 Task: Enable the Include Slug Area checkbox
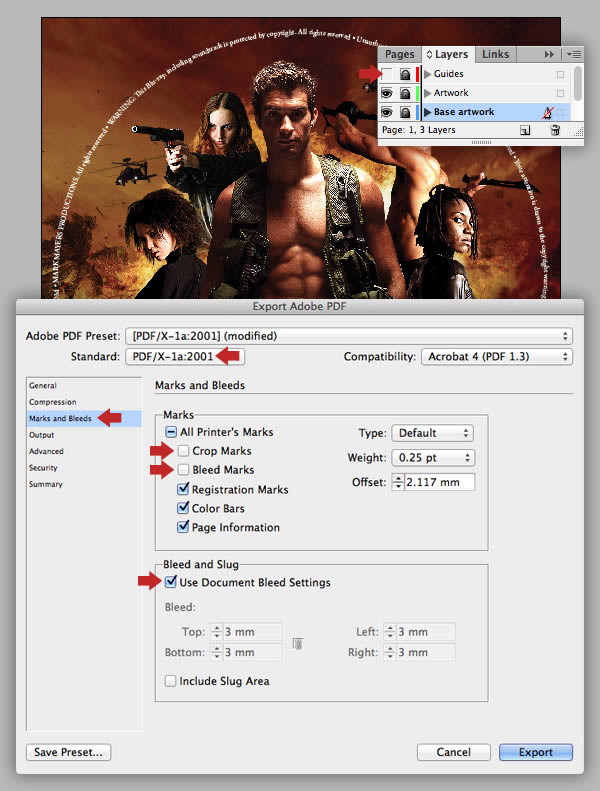coord(171,681)
